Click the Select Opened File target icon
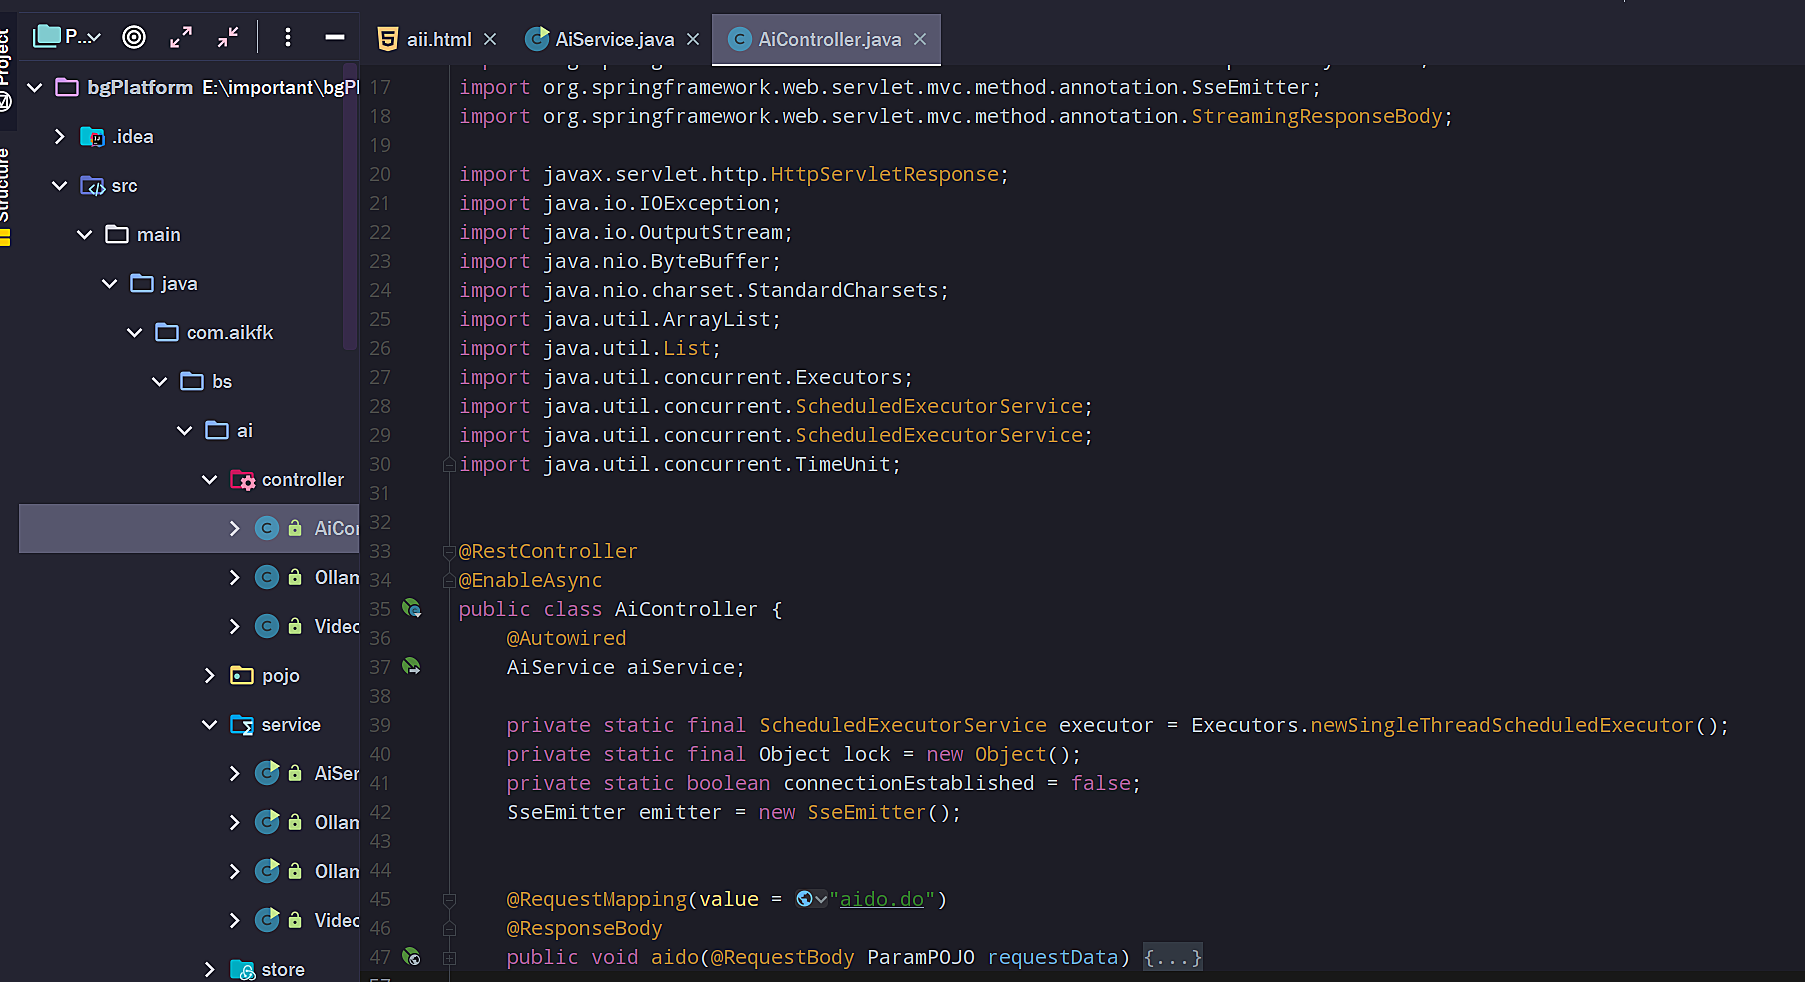The height and width of the screenshot is (982, 1805). coord(133,38)
